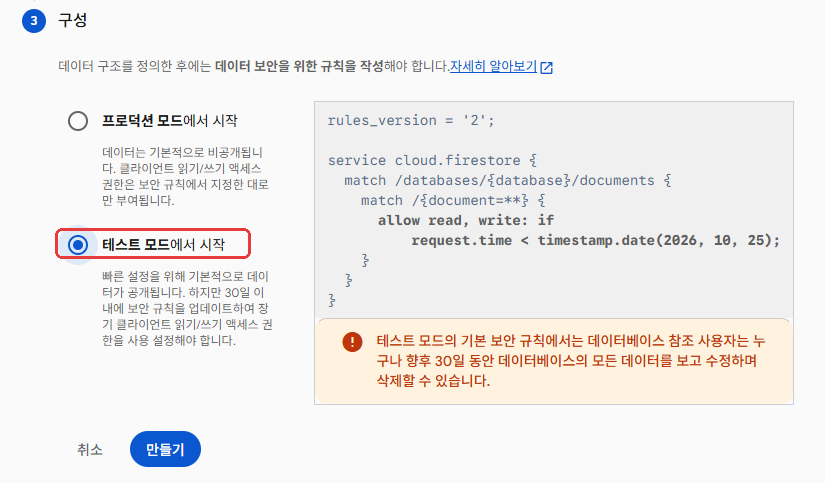825x483 pixels.
Task: Click the match /{document=**} line
Action: pos(453,200)
